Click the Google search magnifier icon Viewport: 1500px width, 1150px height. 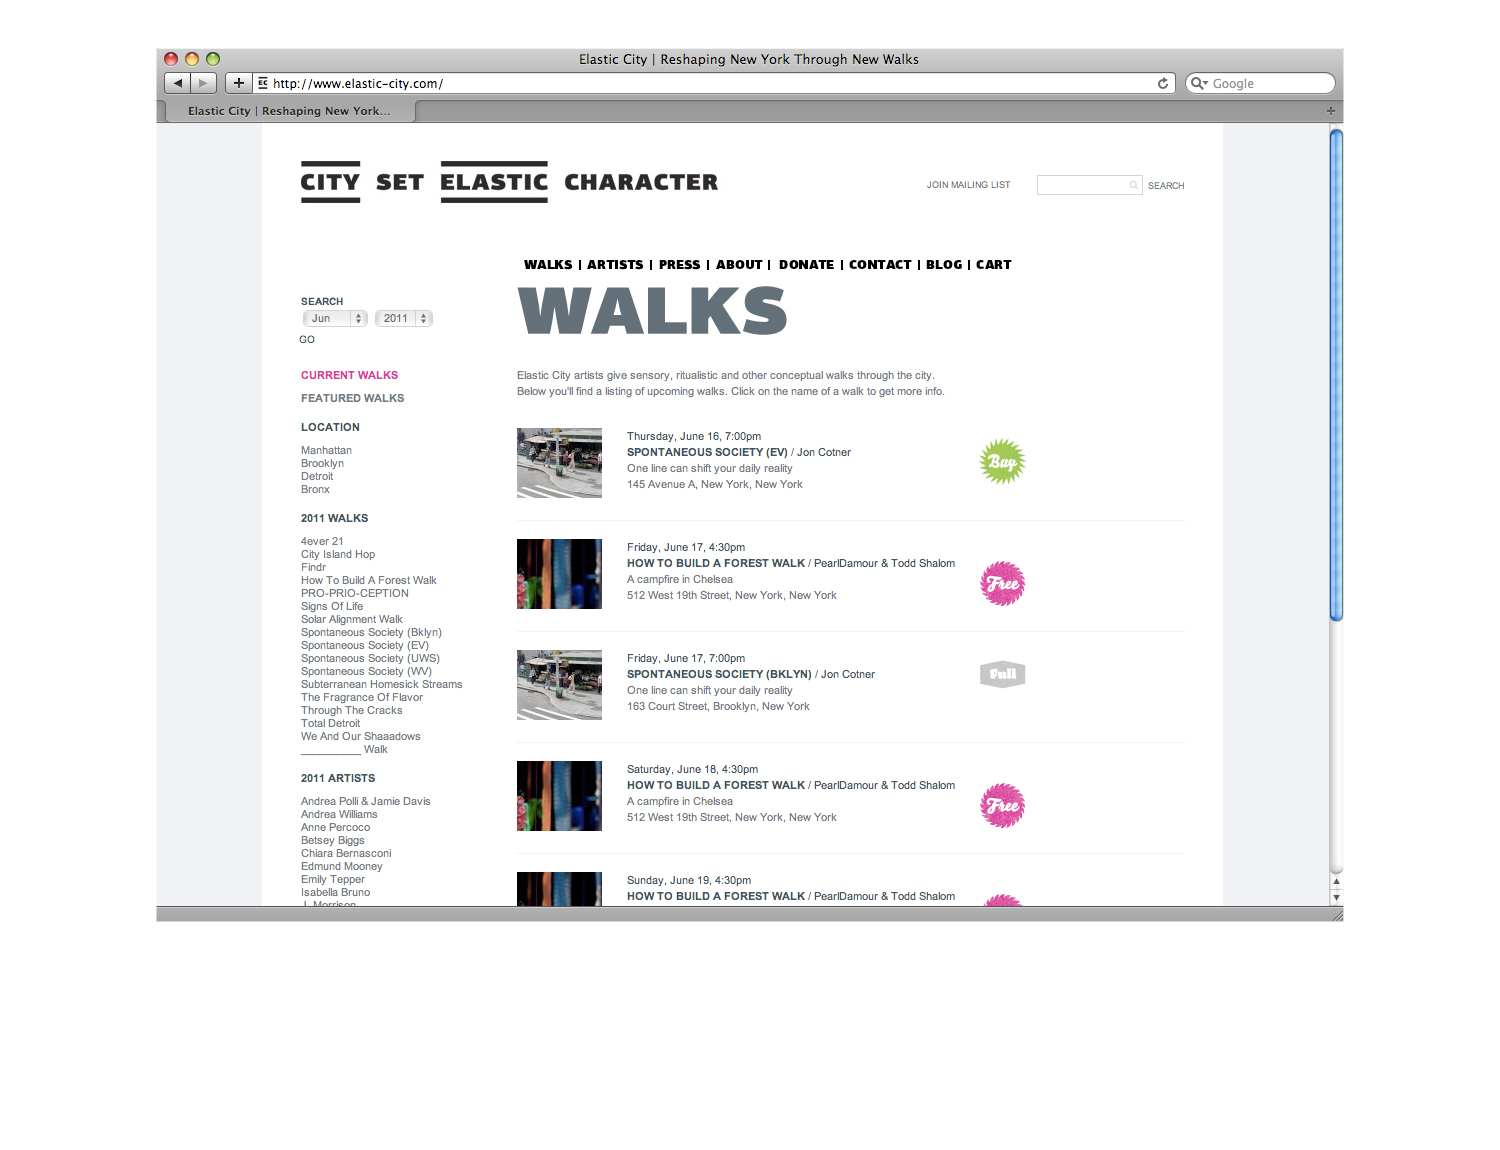1198,83
